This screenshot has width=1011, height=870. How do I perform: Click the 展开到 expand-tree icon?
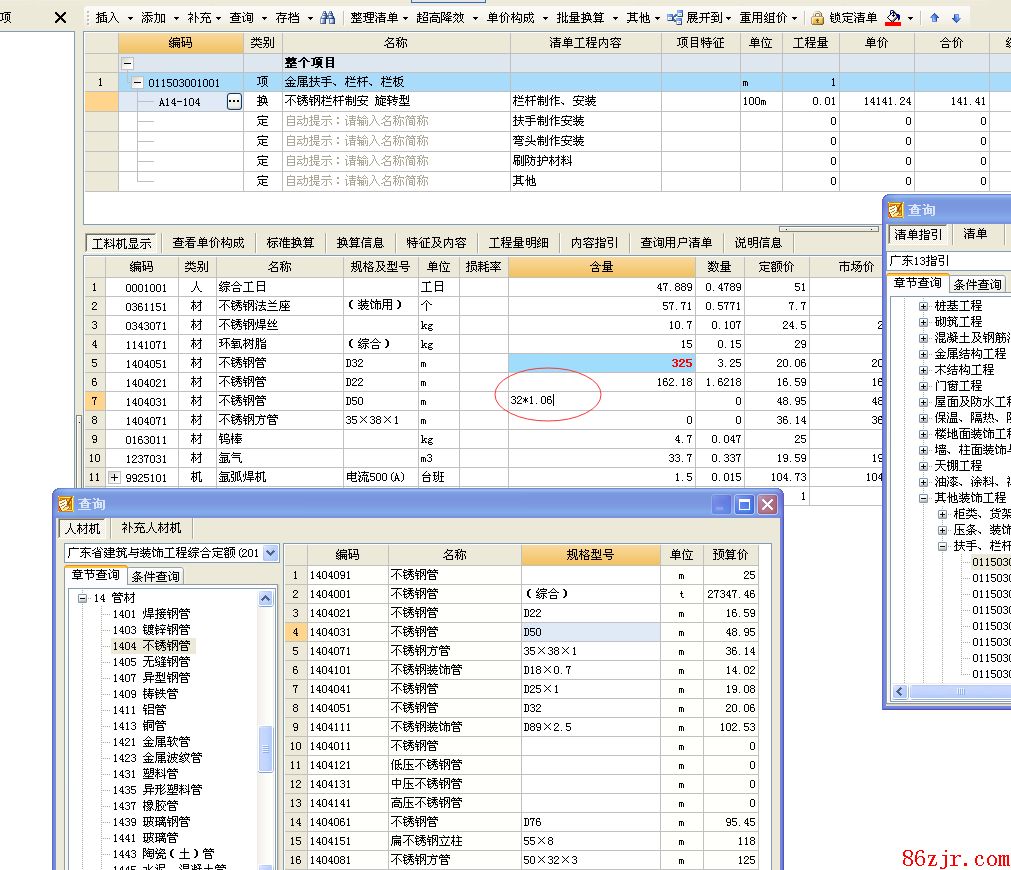pos(675,18)
